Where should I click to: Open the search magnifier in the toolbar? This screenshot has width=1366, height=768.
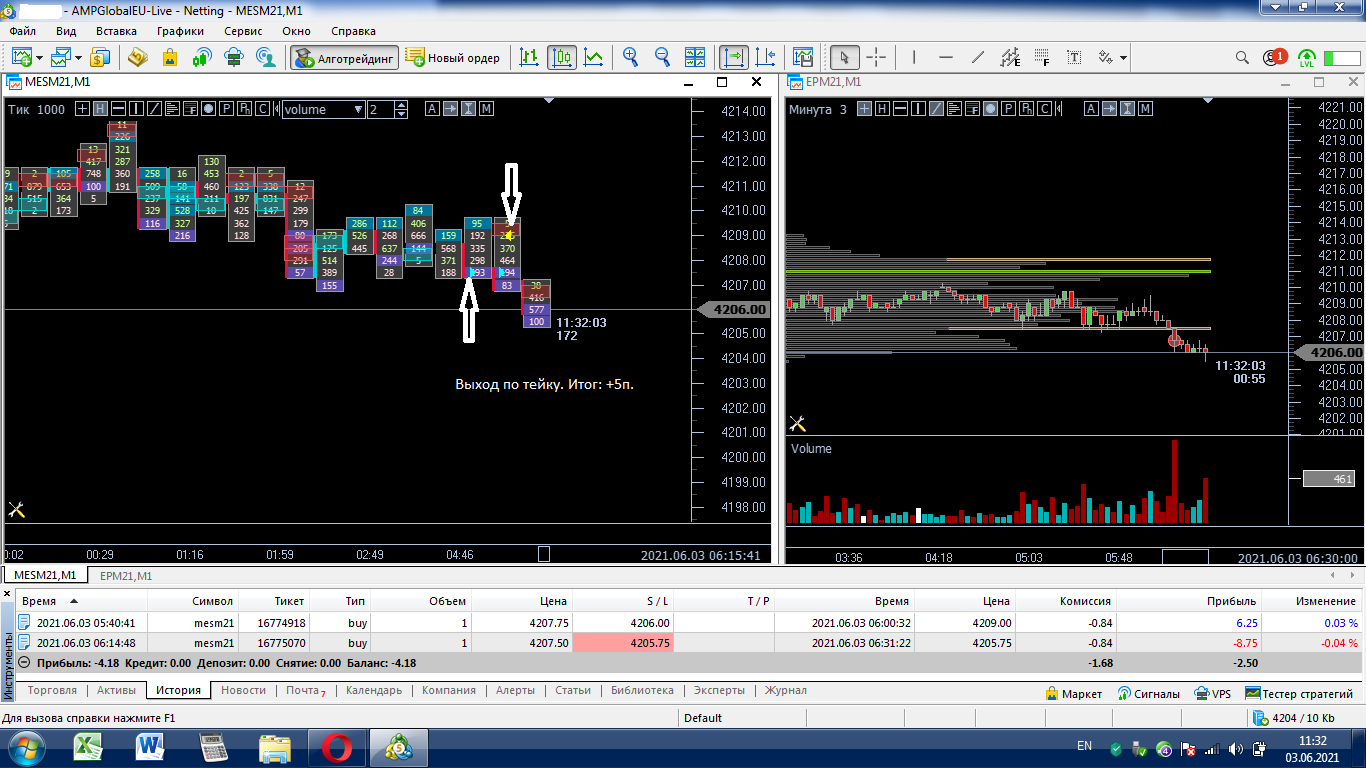pyautogui.click(x=1242, y=57)
